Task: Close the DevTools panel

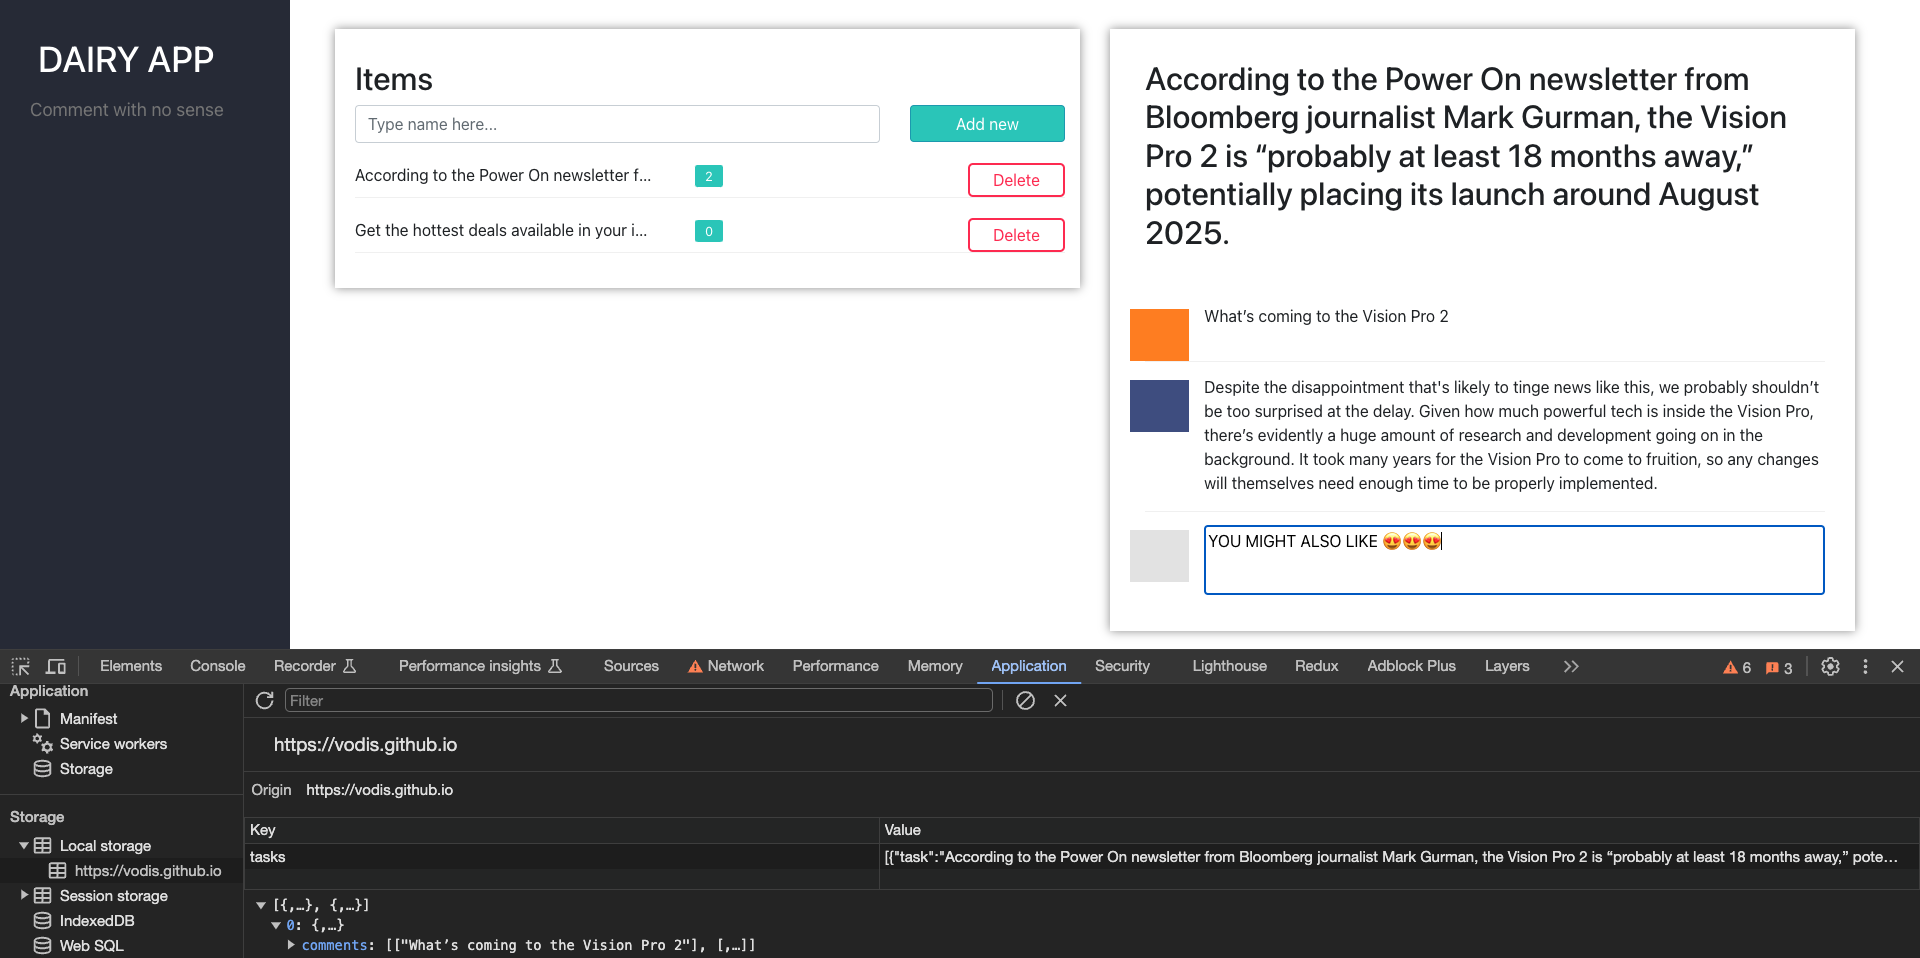Action: [1897, 666]
